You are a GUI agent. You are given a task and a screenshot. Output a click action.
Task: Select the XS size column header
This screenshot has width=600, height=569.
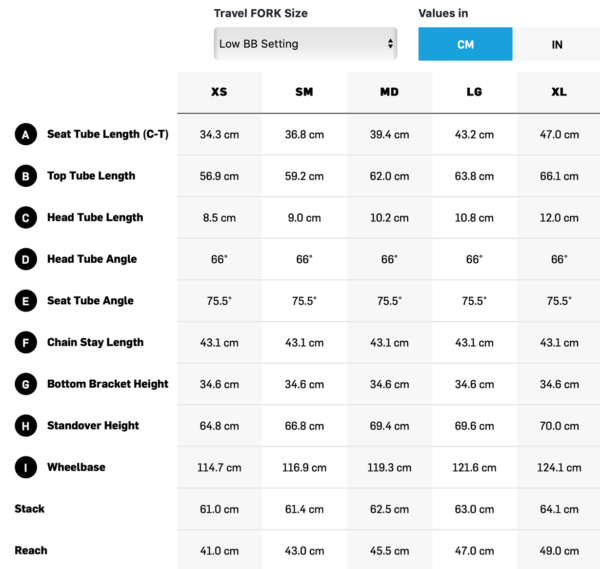[x=219, y=92]
